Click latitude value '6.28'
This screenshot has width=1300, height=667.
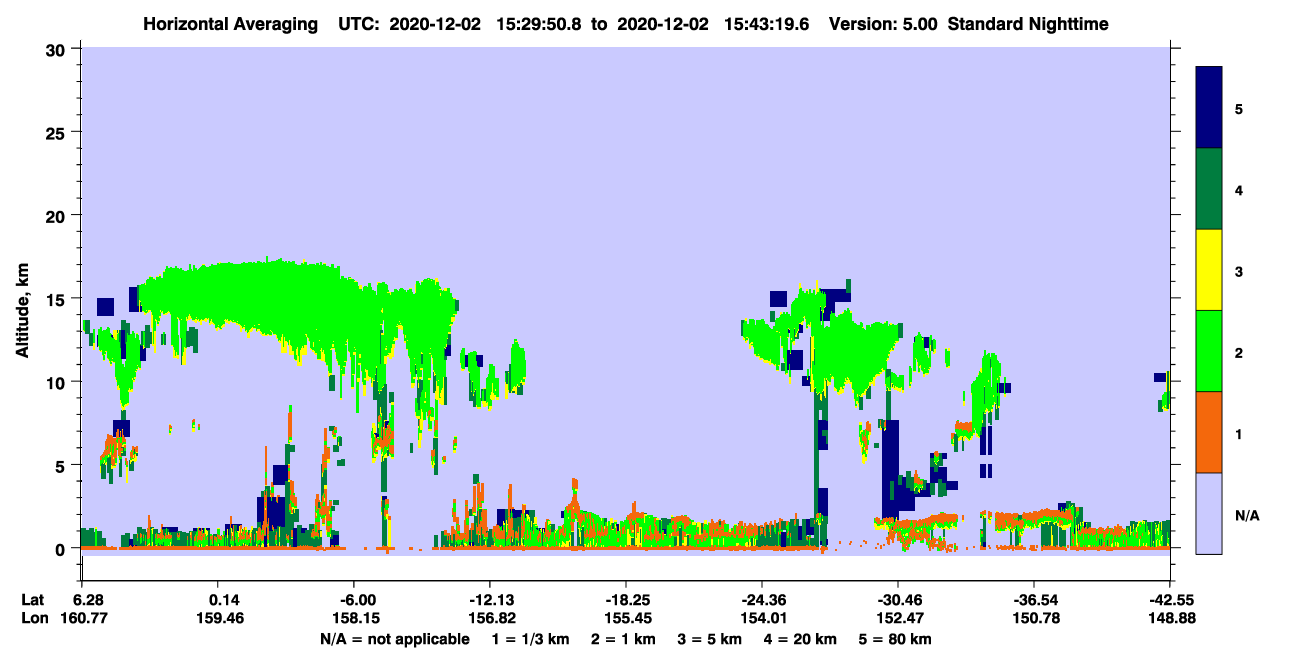[88, 600]
